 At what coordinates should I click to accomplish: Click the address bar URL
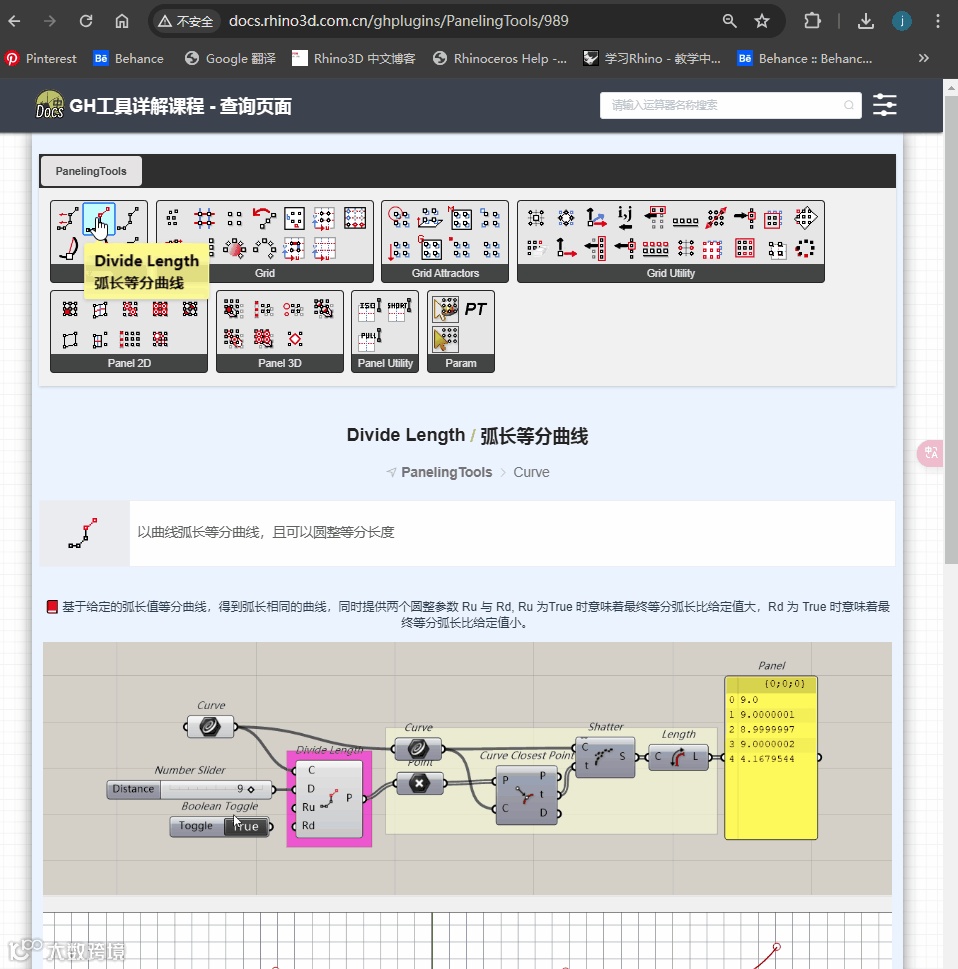(399, 21)
